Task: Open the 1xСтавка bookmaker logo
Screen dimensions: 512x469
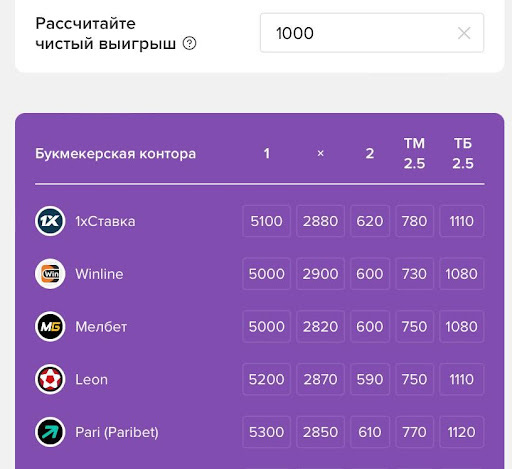Action: click(50, 221)
